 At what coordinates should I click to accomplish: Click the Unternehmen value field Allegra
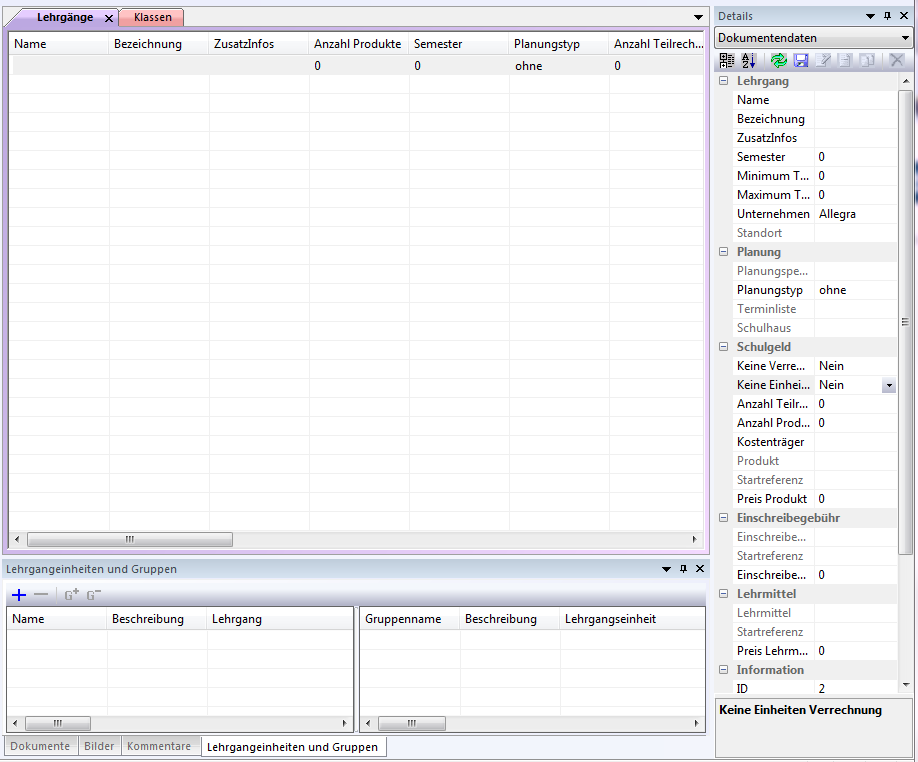click(855, 214)
